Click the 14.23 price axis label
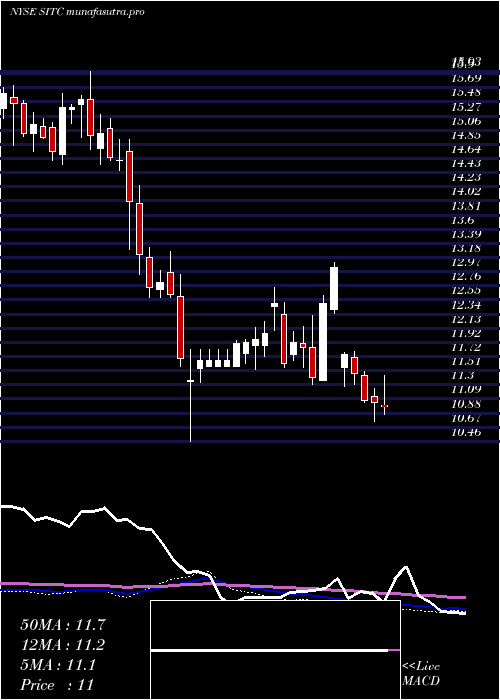500x700 pixels. coord(466,177)
